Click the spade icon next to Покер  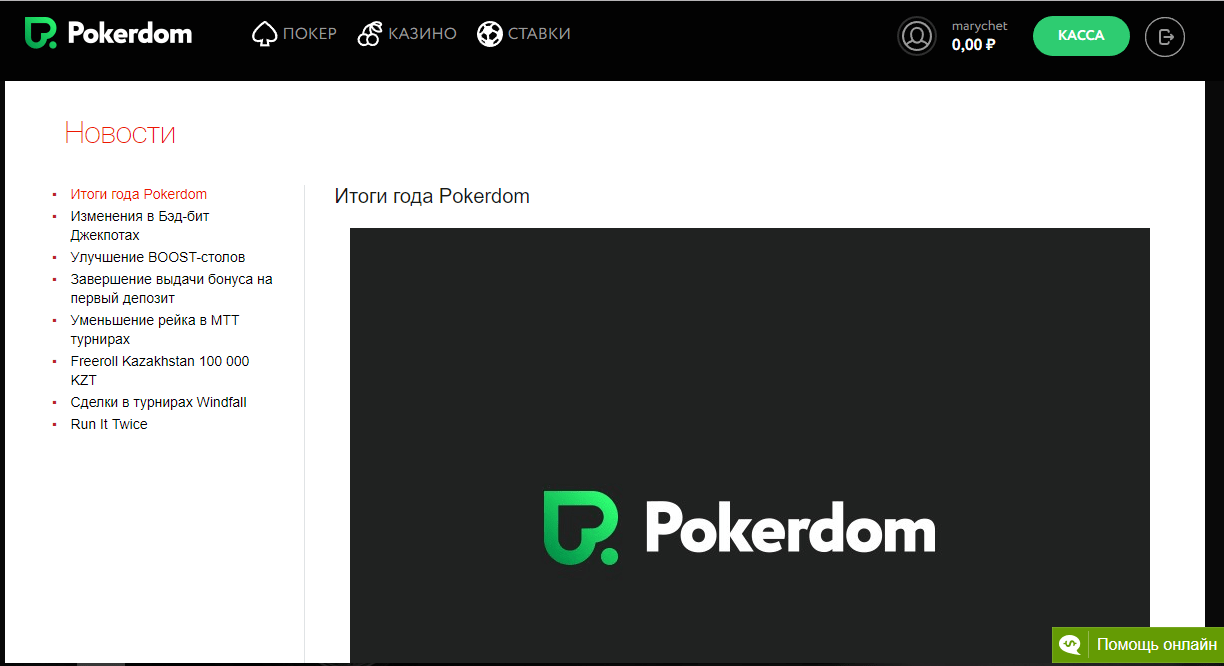coord(264,35)
